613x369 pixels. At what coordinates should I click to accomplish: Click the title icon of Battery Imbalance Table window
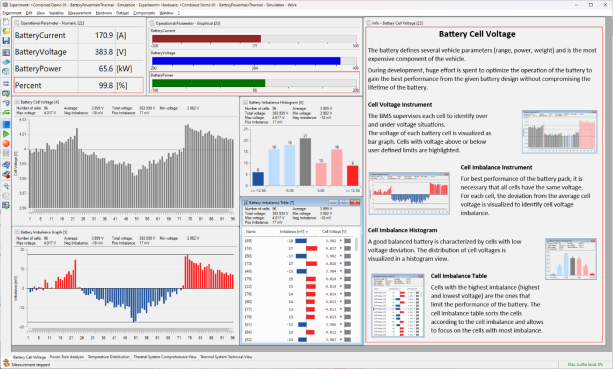(x=246, y=202)
